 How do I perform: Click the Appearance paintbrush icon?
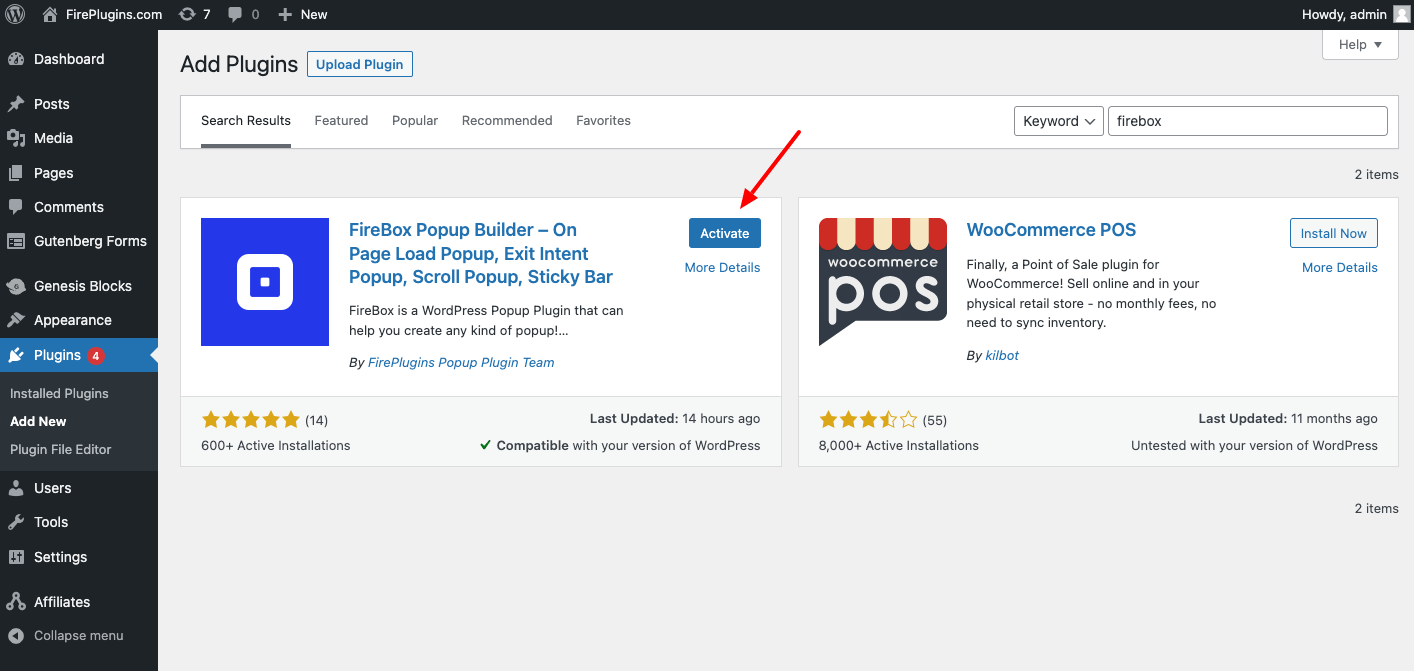tap(16, 320)
